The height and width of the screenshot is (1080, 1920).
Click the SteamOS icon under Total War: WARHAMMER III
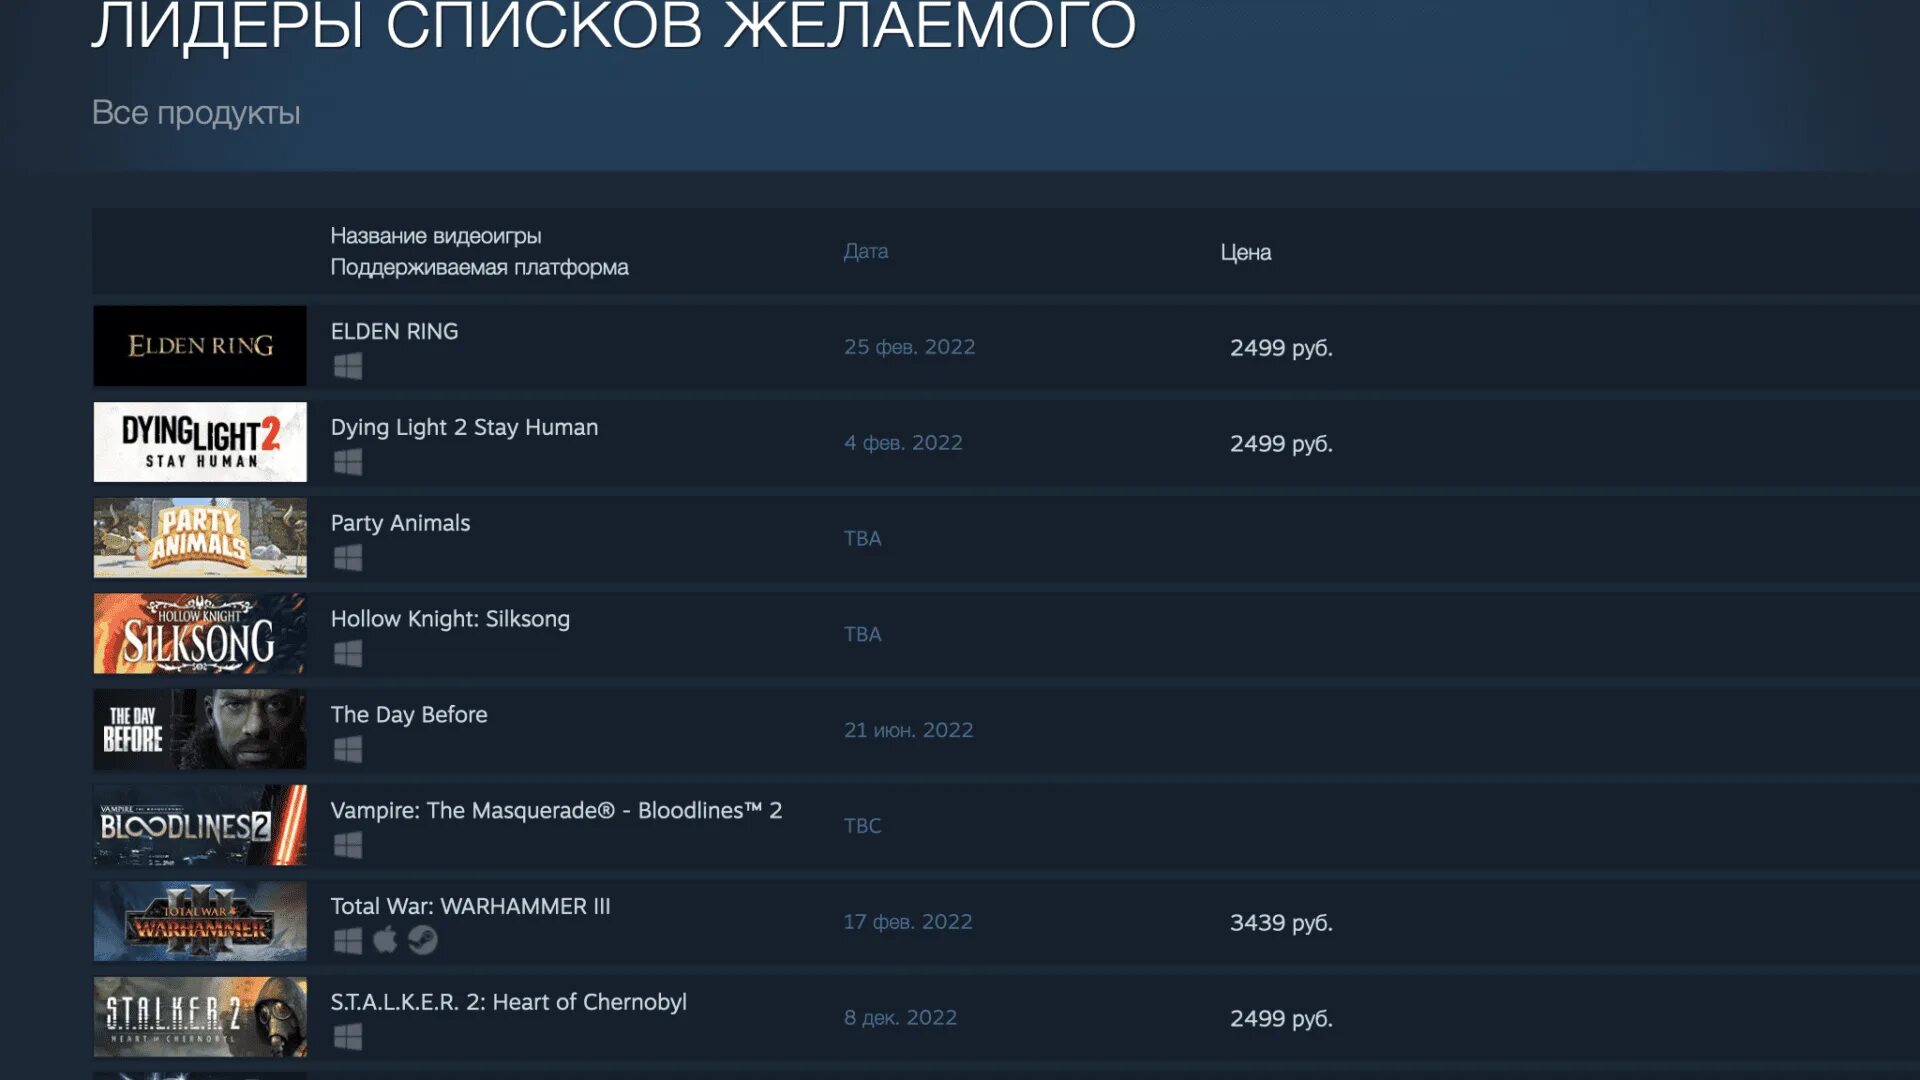pyautogui.click(x=423, y=940)
